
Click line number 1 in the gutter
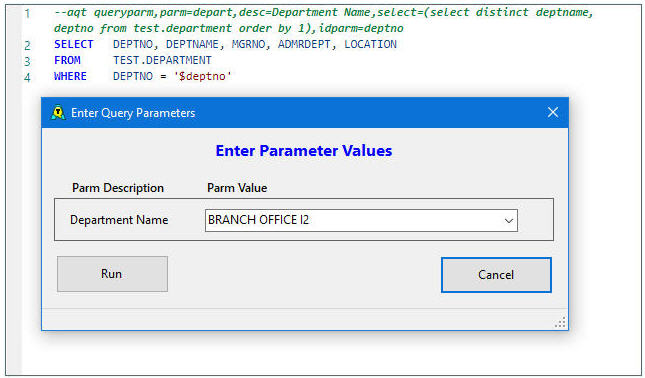point(27,13)
